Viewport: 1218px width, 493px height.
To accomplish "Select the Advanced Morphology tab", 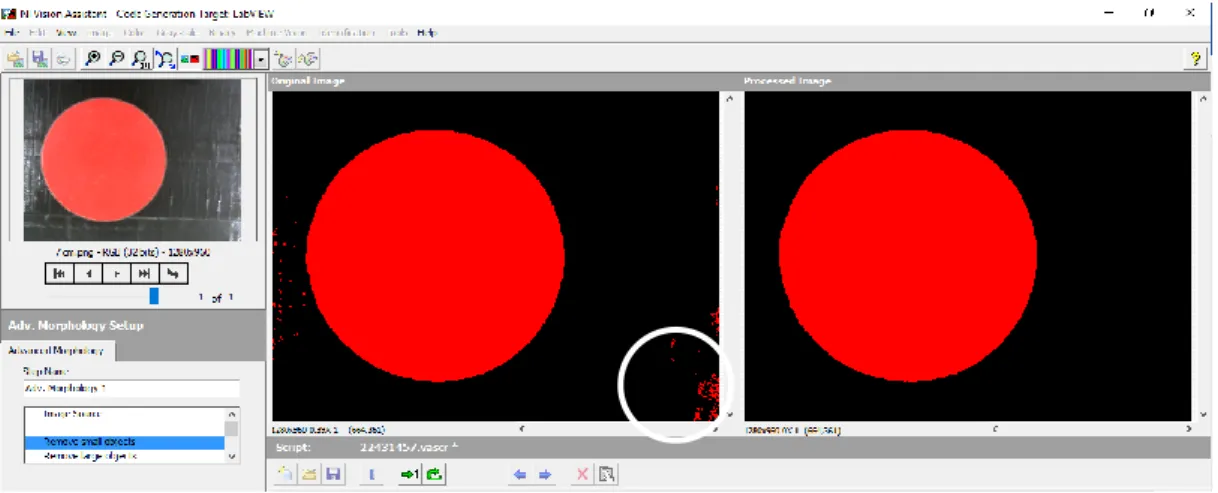I will tap(59, 351).
